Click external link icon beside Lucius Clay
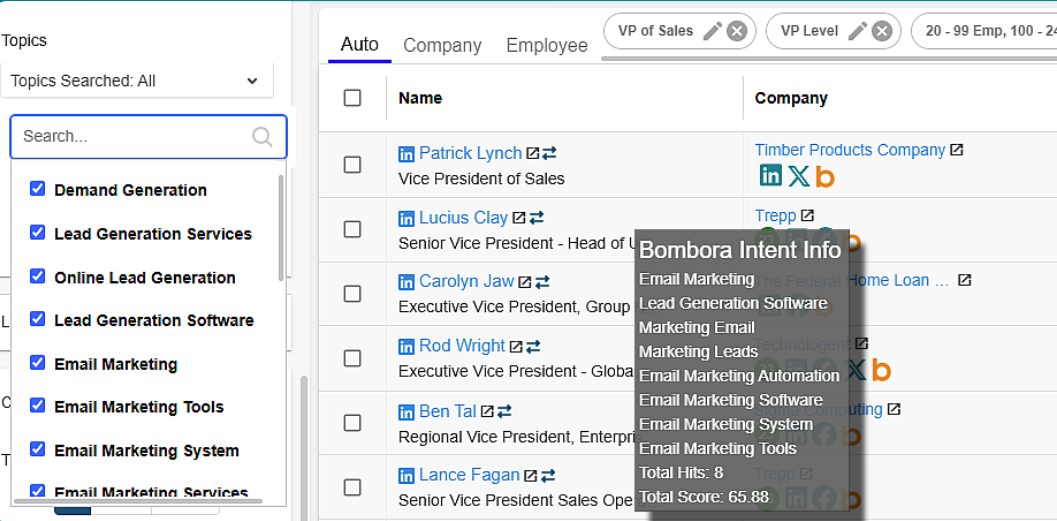 [518, 218]
